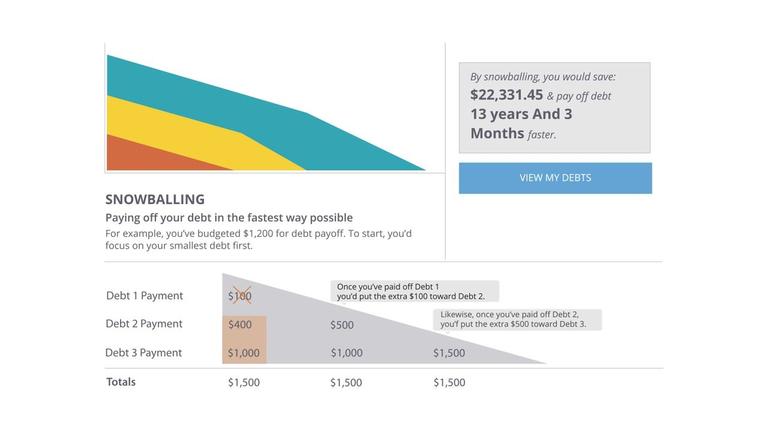The image size is (768, 432).
Task: Select the orange area in the debt chart
Action: 147,158
